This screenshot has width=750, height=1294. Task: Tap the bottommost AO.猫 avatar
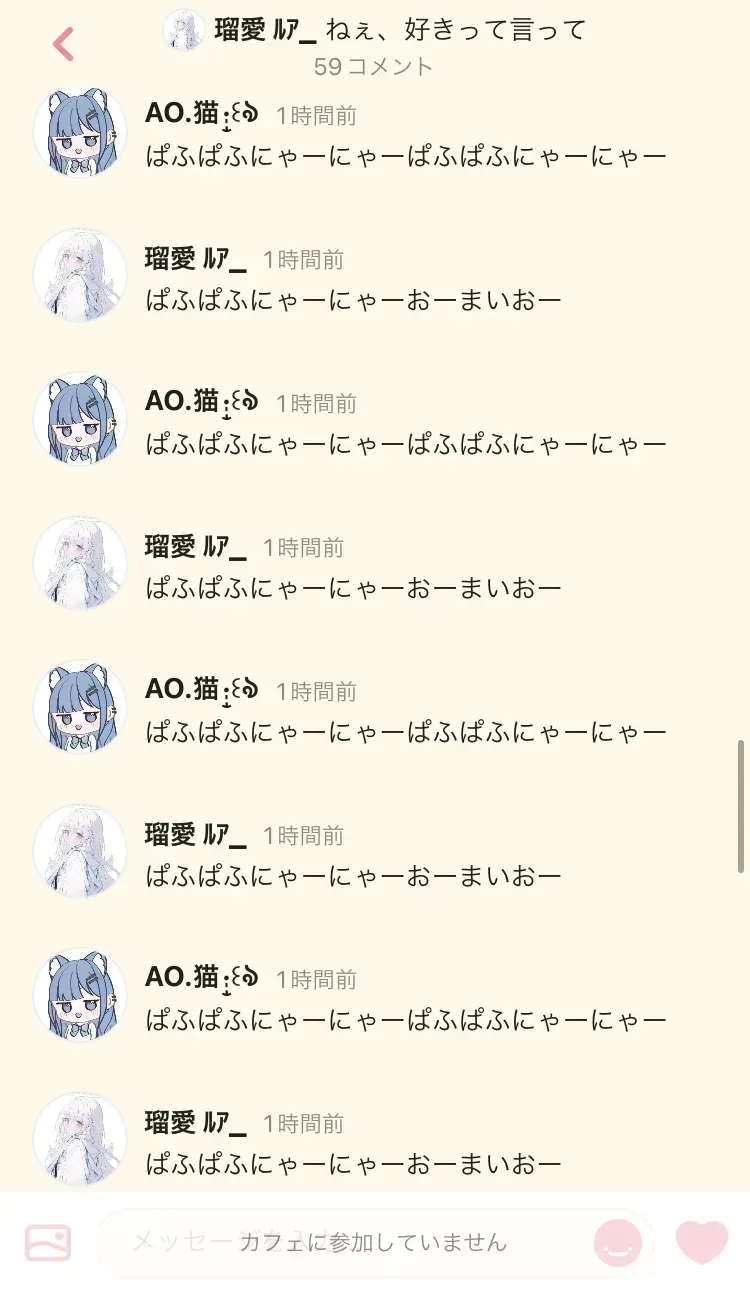[x=80, y=995]
